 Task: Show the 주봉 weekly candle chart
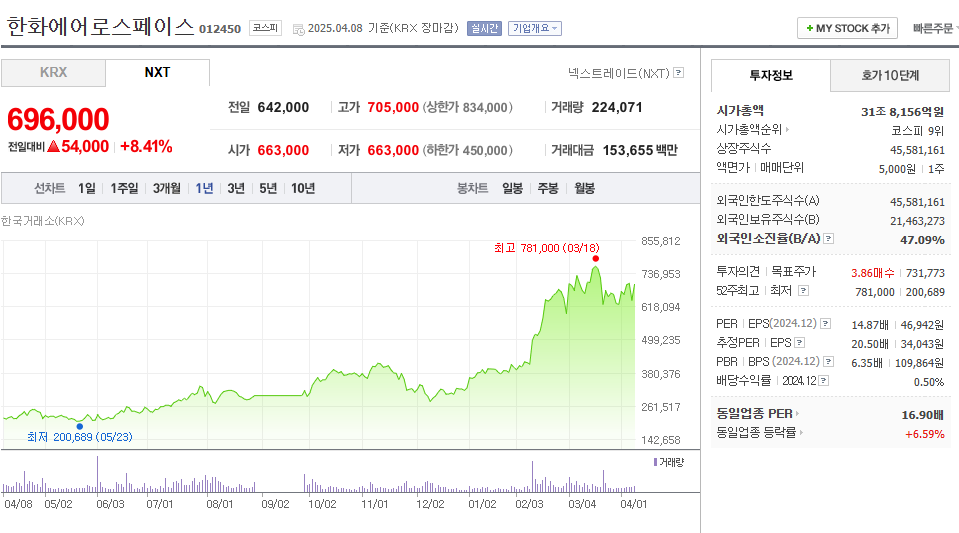coord(548,188)
